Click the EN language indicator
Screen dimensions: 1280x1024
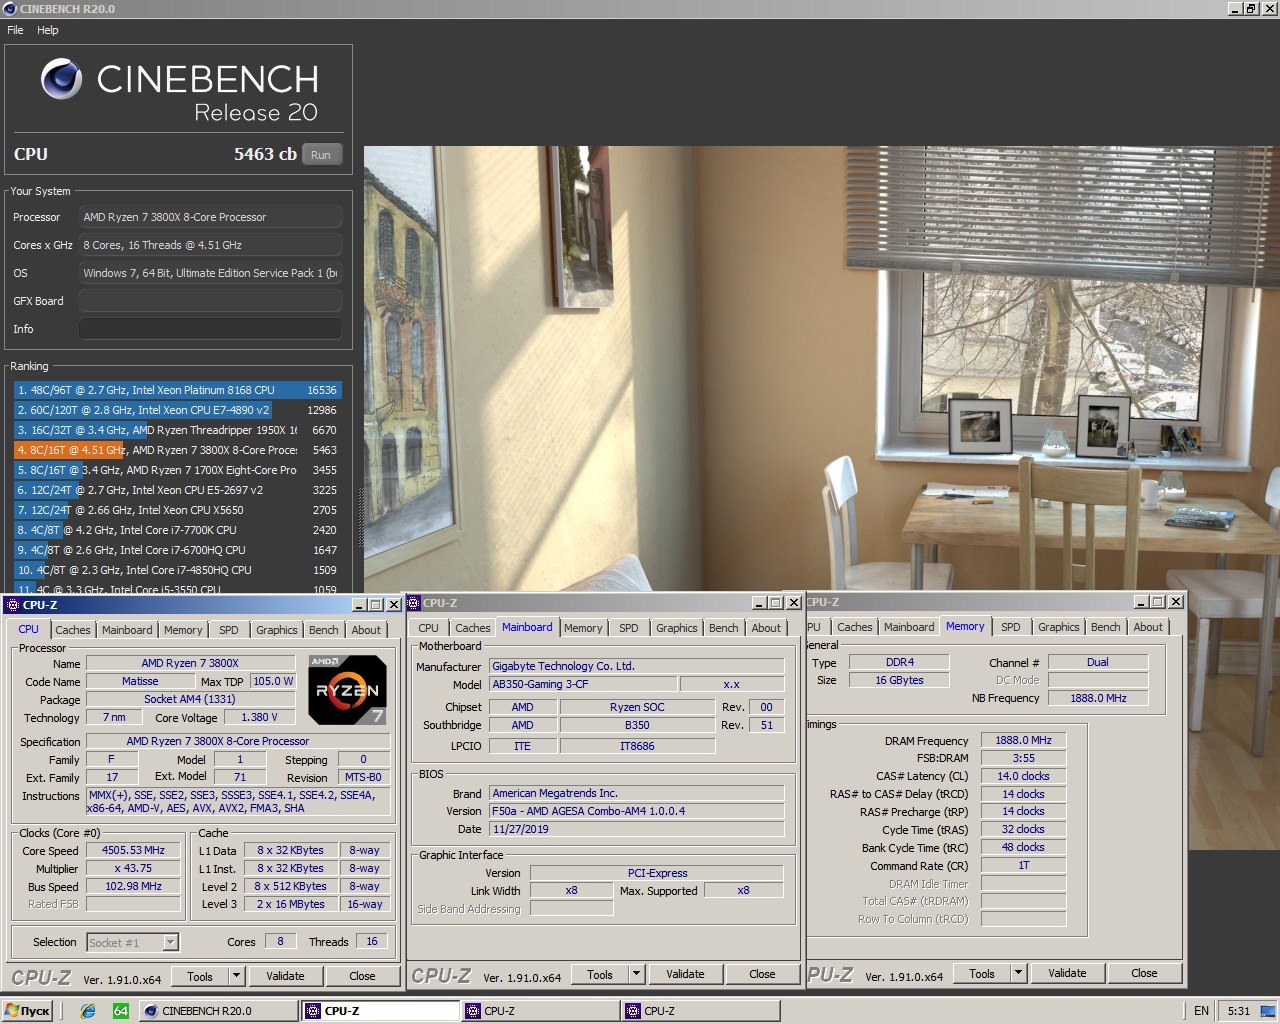click(1201, 1011)
